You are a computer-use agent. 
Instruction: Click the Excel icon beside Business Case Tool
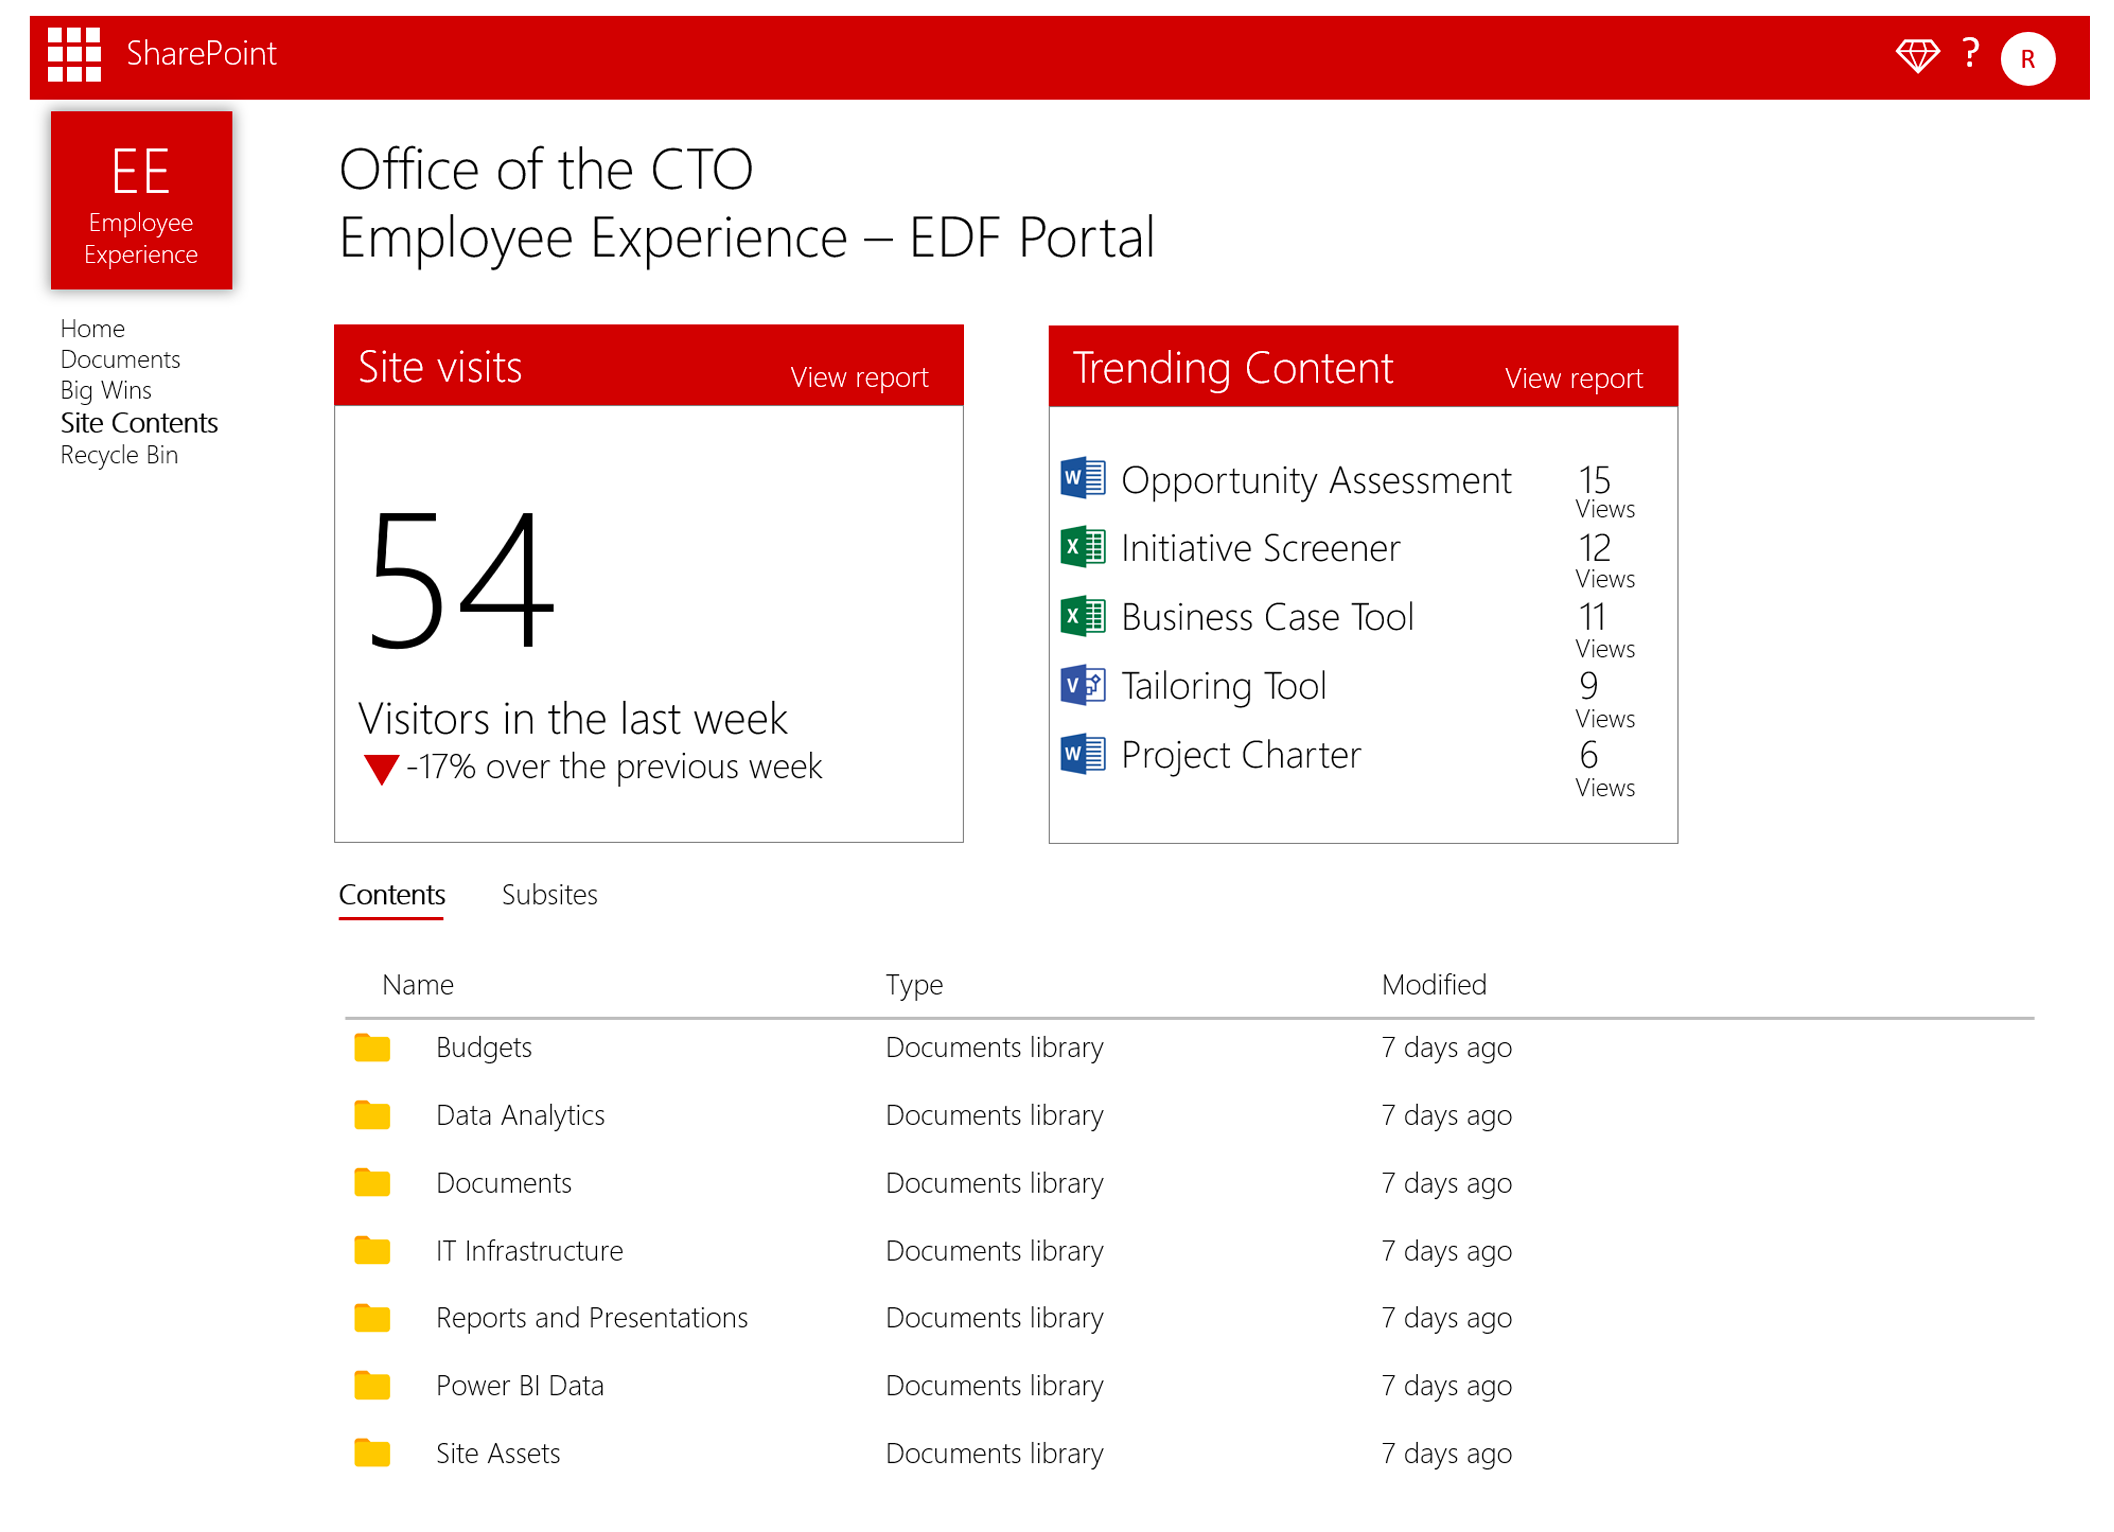1082,616
